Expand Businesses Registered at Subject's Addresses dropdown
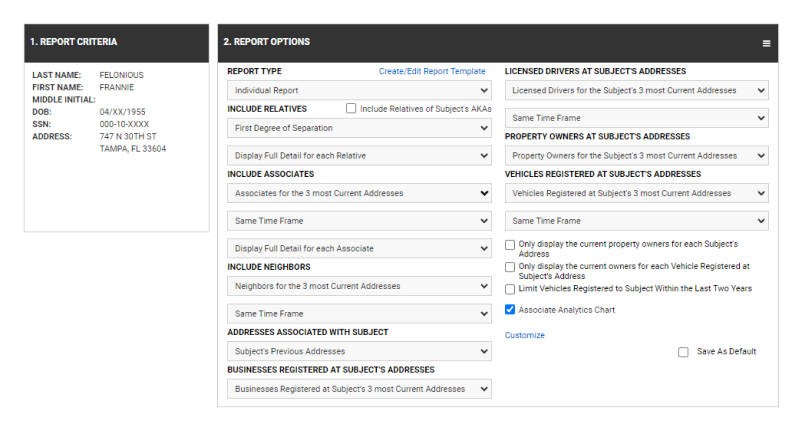Viewport: 792px width, 446px height. pyautogui.click(x=359, y=389)
